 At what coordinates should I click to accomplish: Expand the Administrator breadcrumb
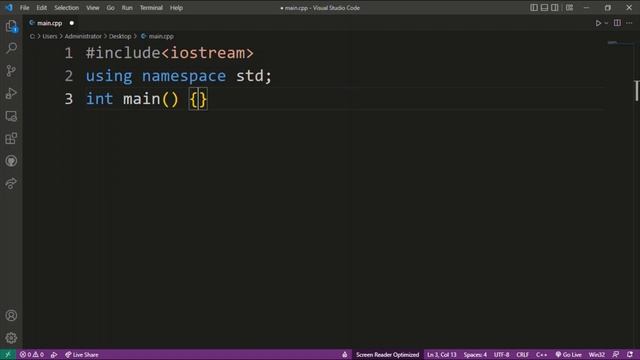click(x=83, y=36)
